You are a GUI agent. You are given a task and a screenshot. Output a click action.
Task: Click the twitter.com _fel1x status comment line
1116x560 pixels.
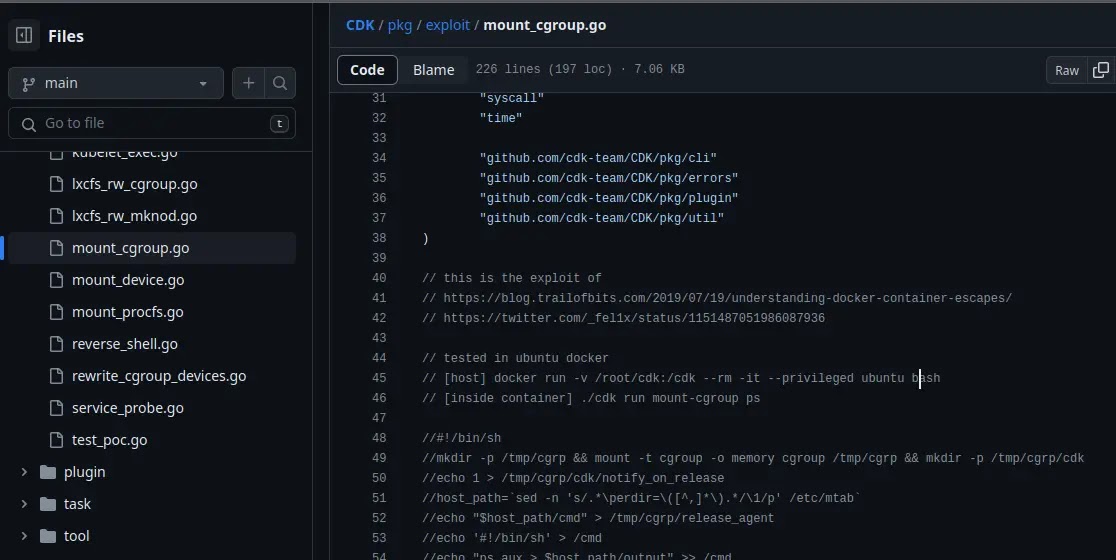point(623,318)
